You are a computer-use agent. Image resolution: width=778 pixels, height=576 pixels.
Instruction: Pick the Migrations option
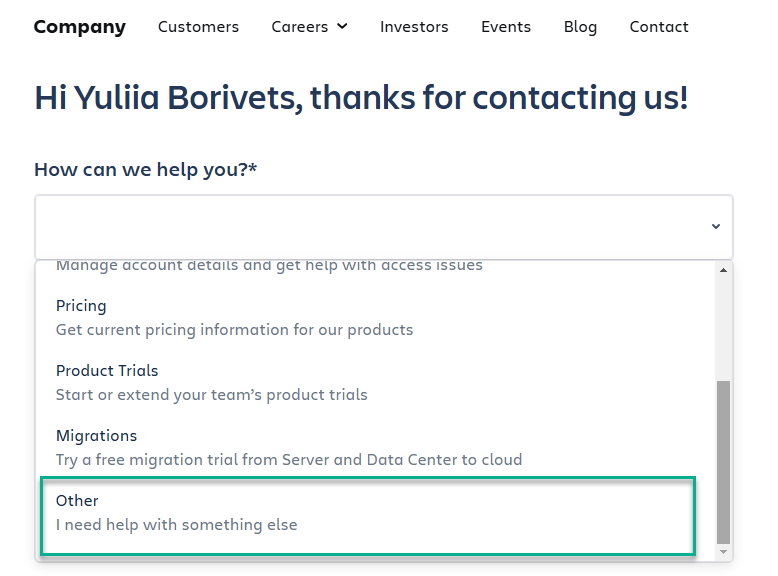tap(288, 447)
